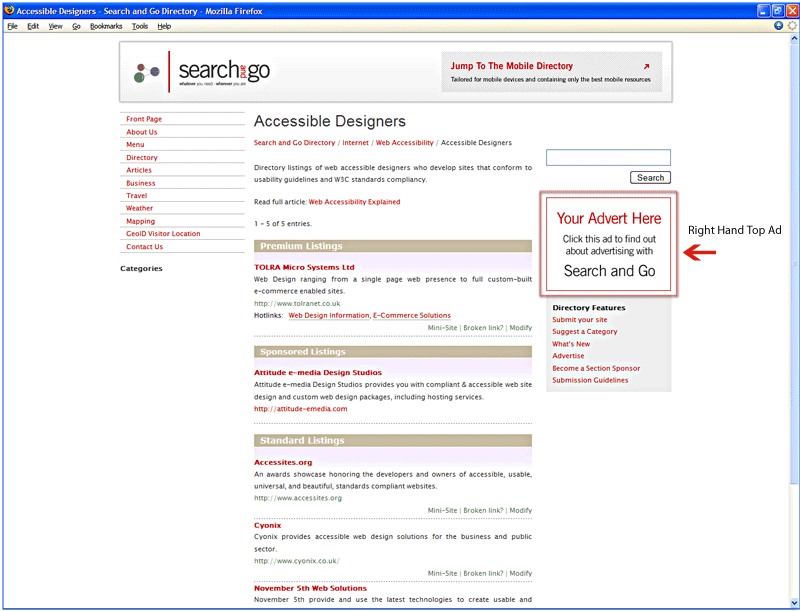This screenshot has width=800, height=611.
Task: Focus the directory search text field
Action: pyautogui.click(x=608, y=158)
